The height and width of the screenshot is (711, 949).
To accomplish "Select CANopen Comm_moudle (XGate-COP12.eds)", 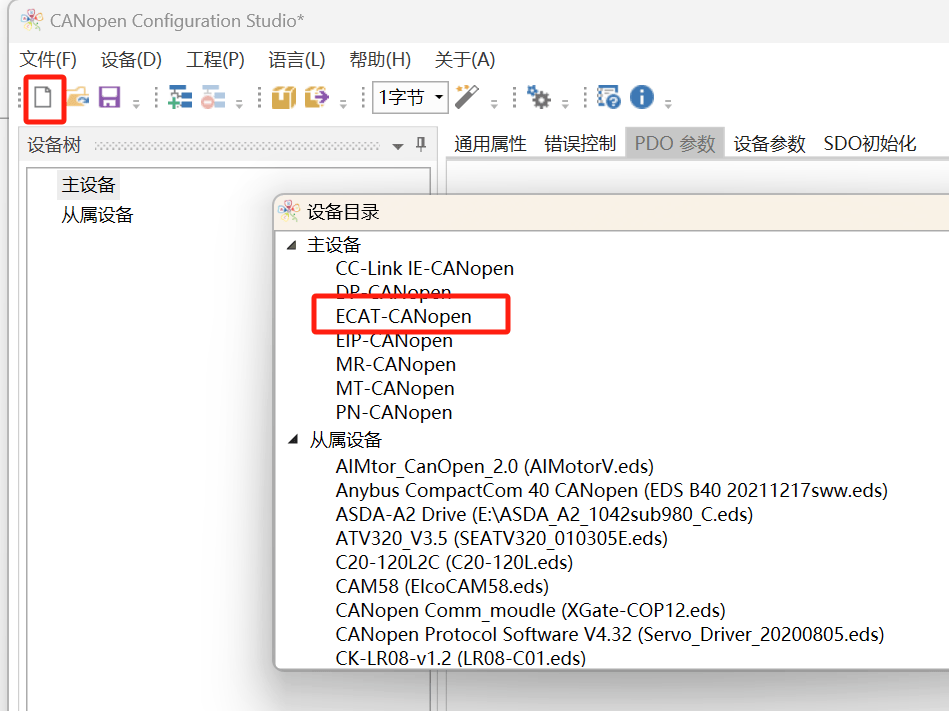I will tap(530, 610).
